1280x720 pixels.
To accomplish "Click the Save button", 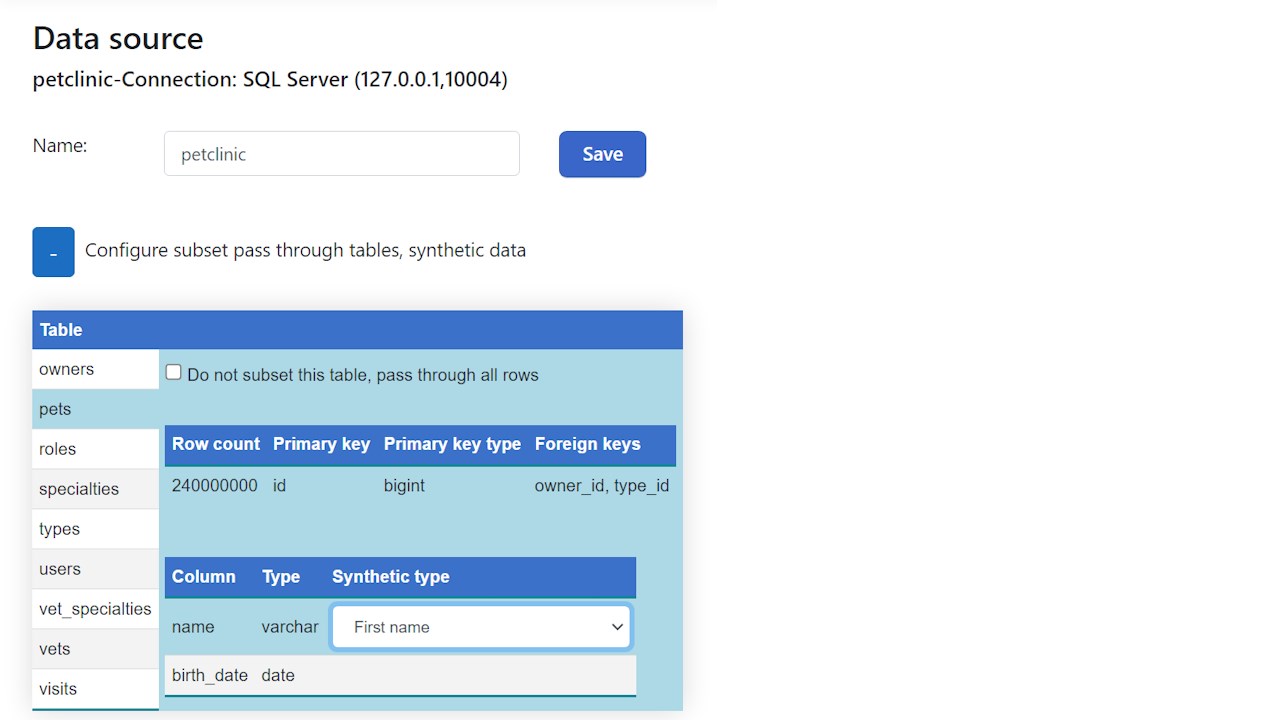I will (602, 154).
